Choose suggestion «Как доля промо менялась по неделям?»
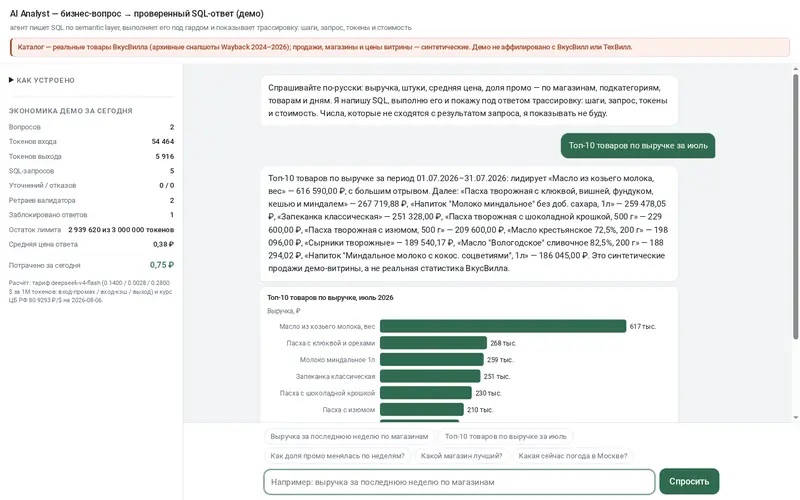Viewport: 800px width, 500px height. coord(337,456)
